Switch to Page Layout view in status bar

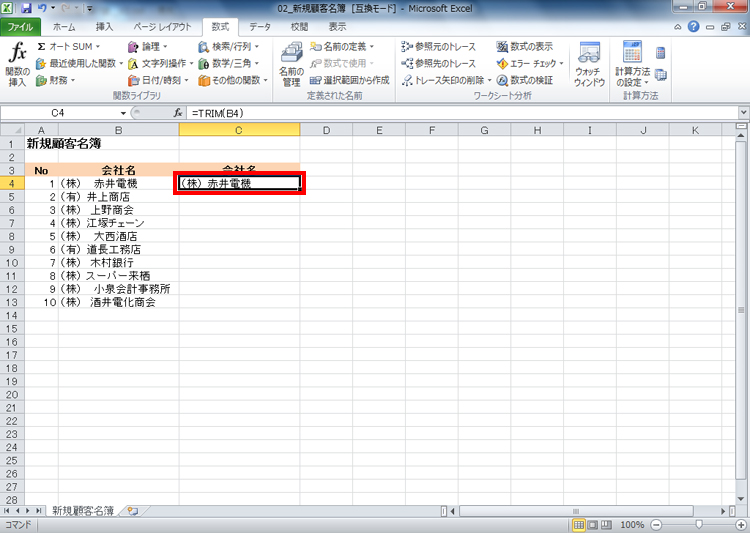tap(593, 525)
